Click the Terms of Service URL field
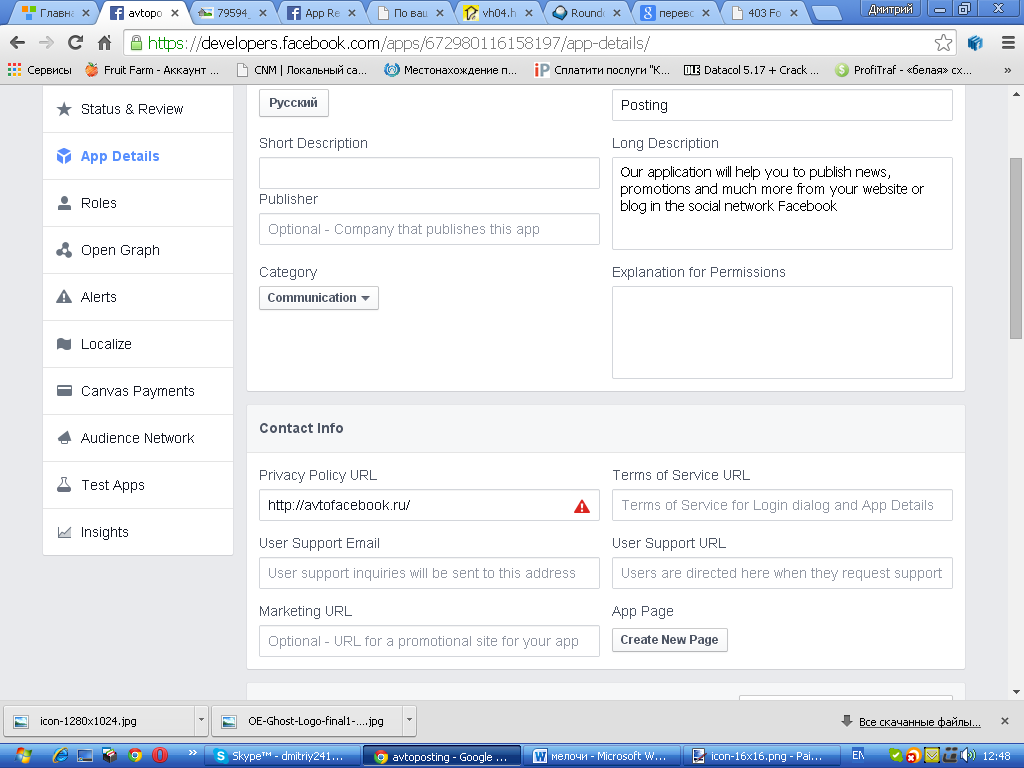 point(782,505)
